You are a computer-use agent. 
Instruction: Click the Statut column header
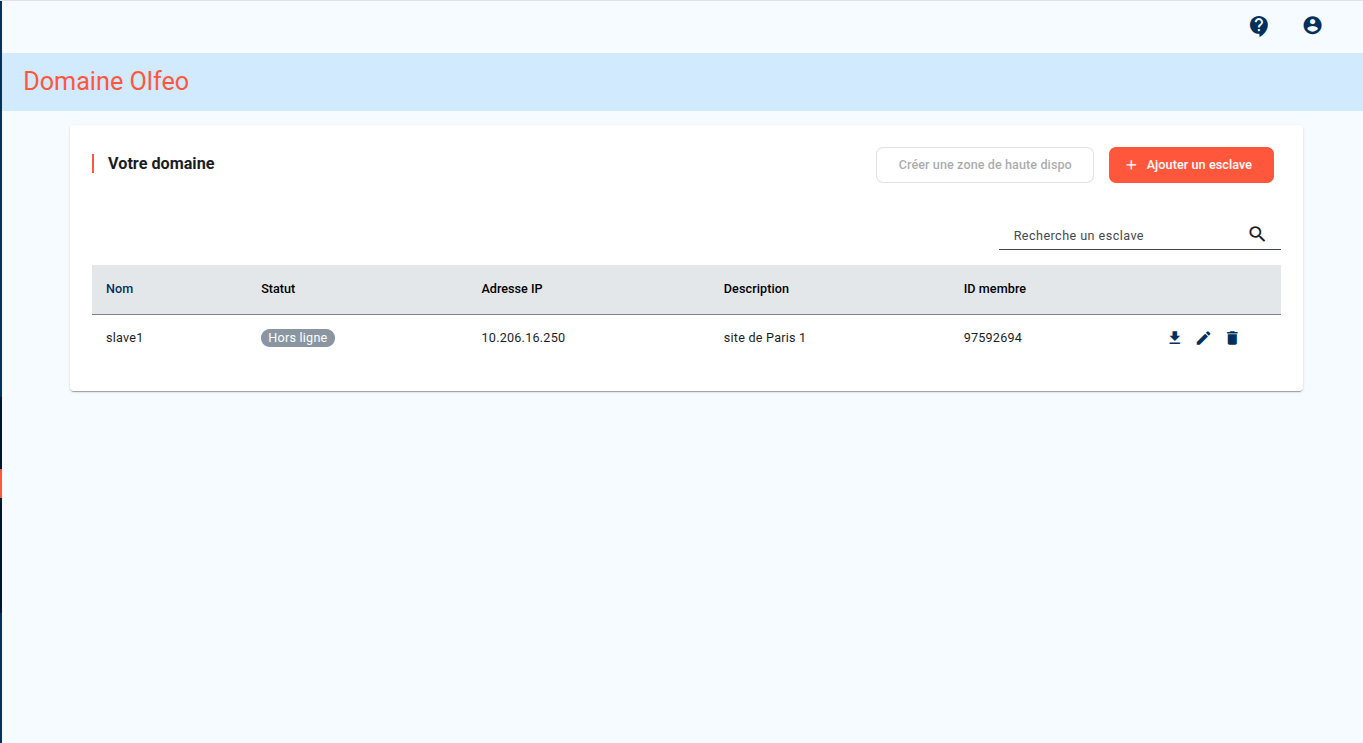[278, 289]
